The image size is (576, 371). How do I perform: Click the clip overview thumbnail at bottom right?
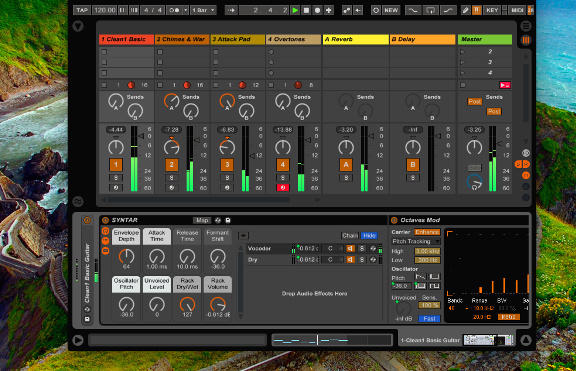488,340
